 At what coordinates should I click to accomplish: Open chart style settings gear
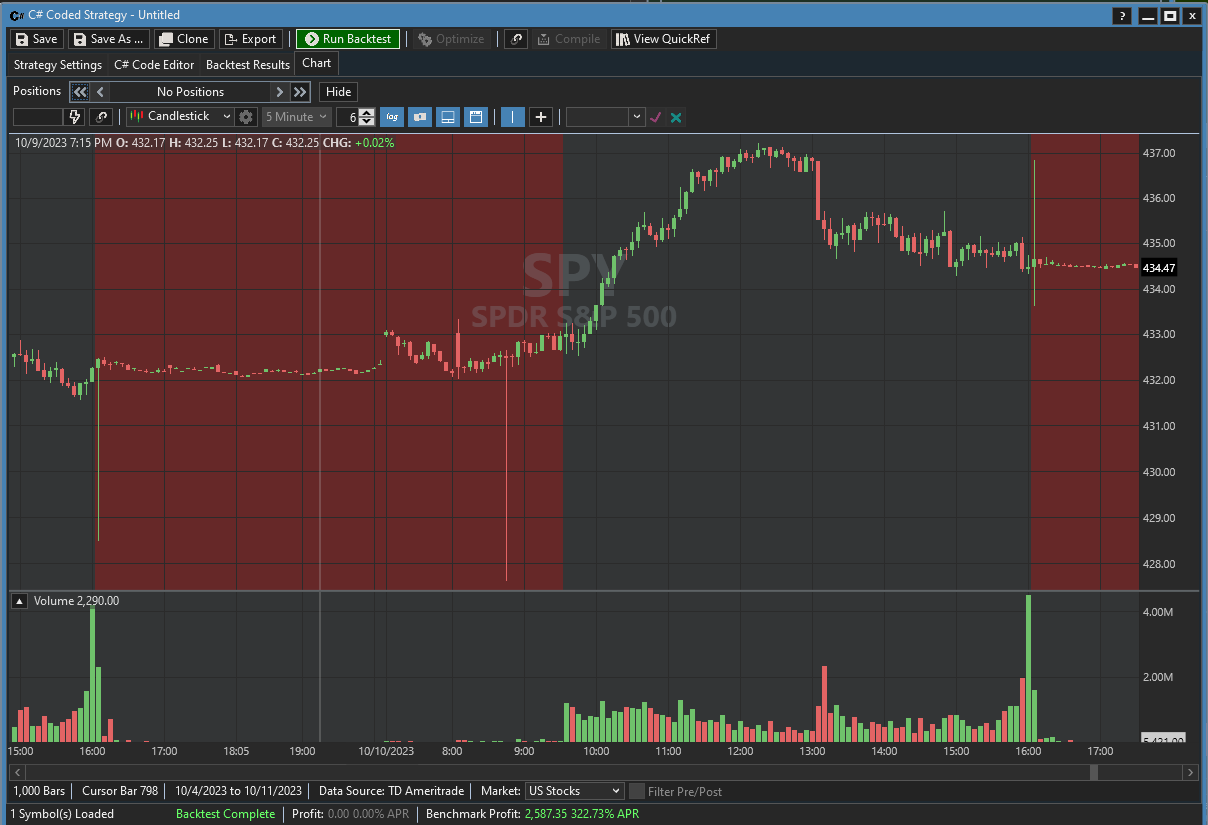click(246, 117)
